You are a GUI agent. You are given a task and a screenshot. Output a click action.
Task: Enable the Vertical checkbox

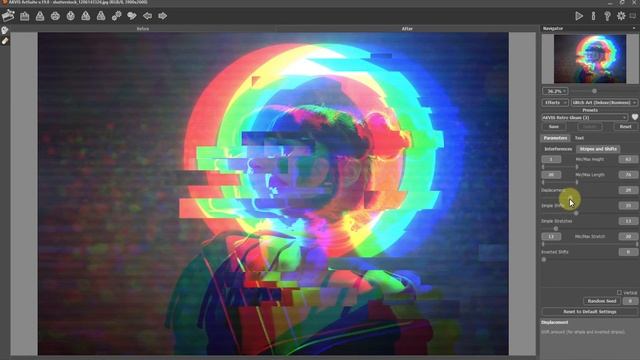tap(619, 292)
